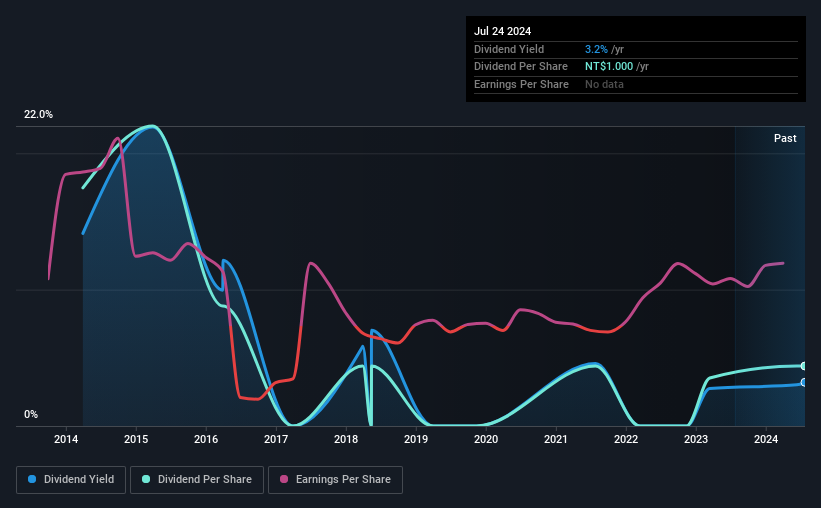Toggle the Earnings Per Share legend button
The image size is (821, 508).
point(335,480)
